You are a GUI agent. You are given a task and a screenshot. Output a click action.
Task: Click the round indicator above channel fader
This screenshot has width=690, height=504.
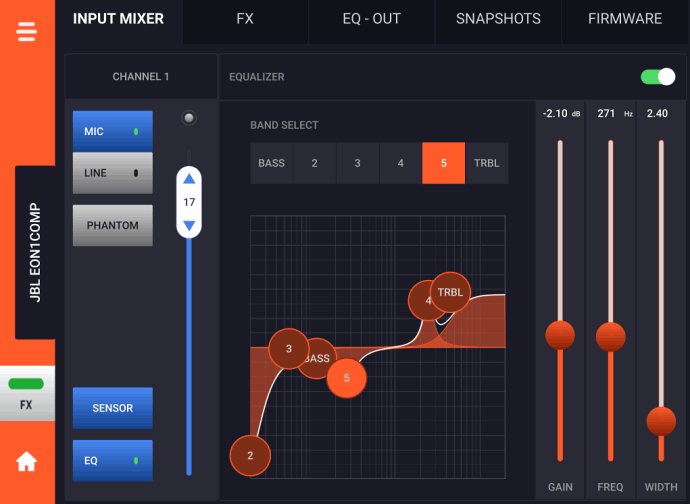(x=189, y=118)
